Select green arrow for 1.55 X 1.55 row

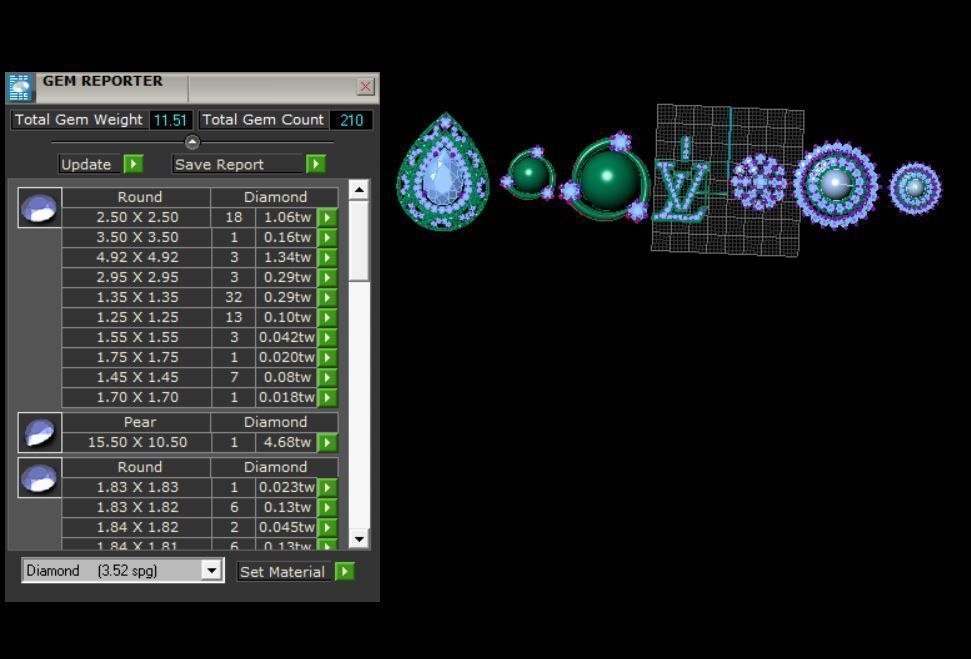(327, 338)
